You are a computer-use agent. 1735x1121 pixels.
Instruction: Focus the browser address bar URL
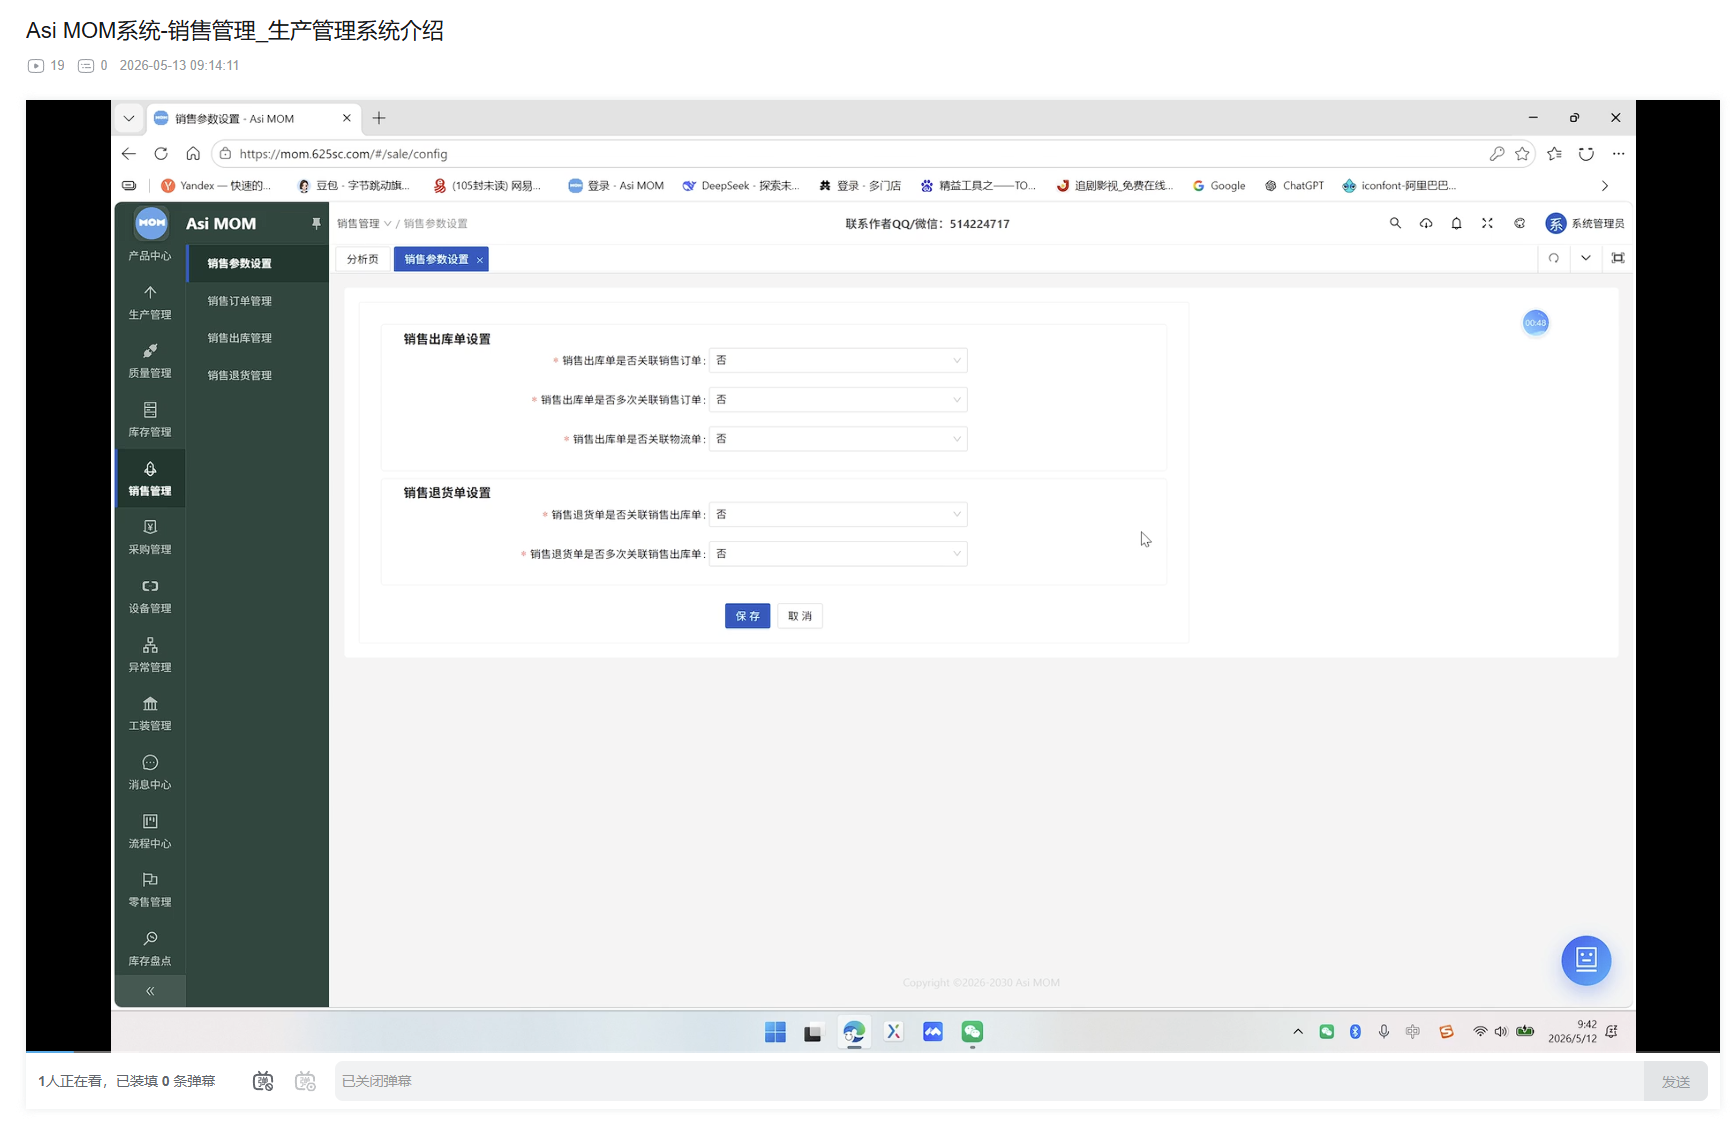pos(343,154)
